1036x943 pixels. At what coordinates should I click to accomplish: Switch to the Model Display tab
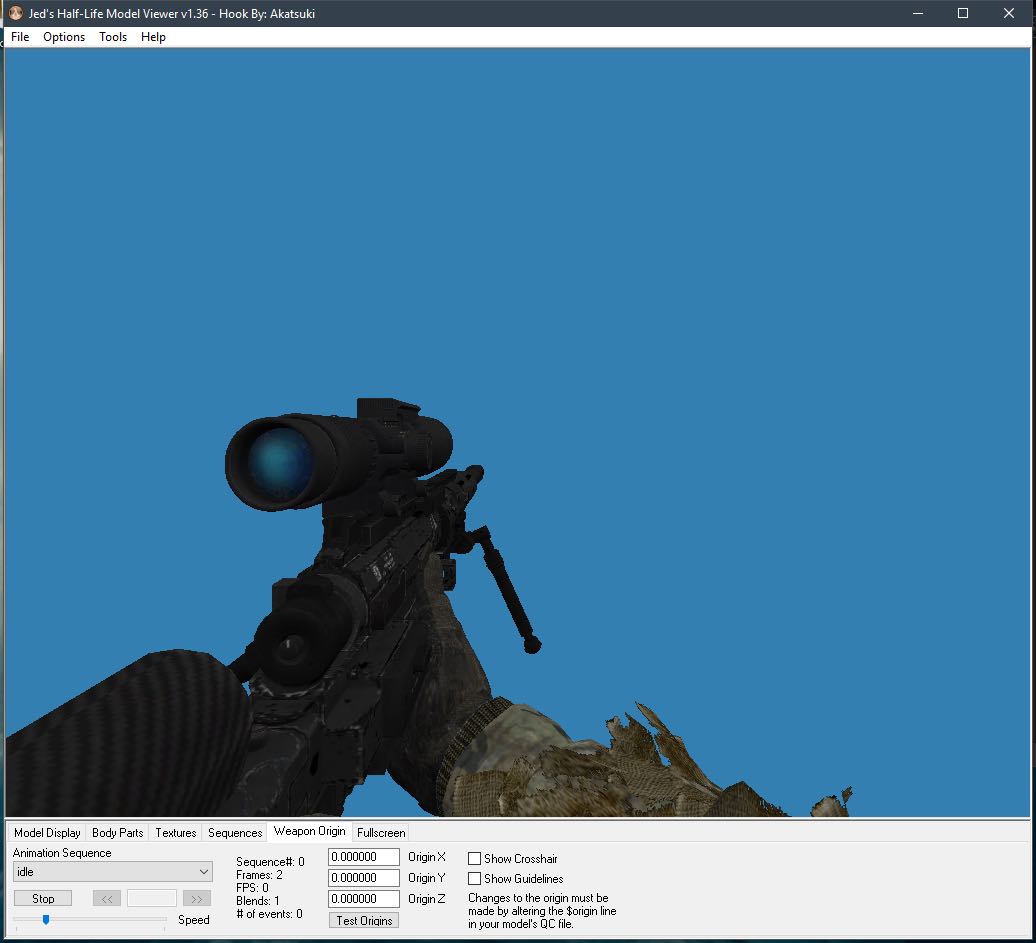pos(47,833)
